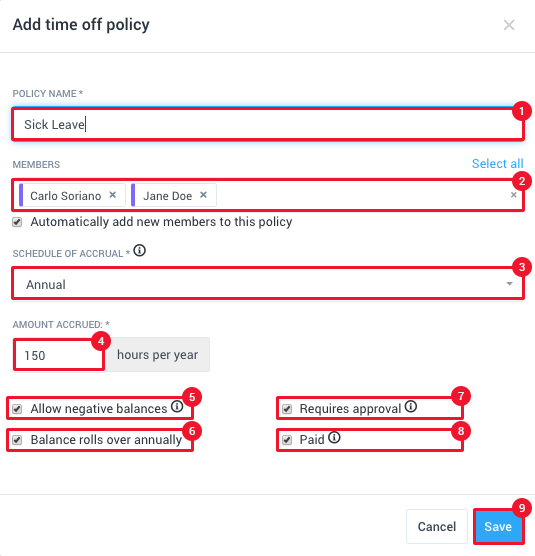Click the dropdown arrow in schedule field
The image size is (535, 556).
(x=509, y=284)
